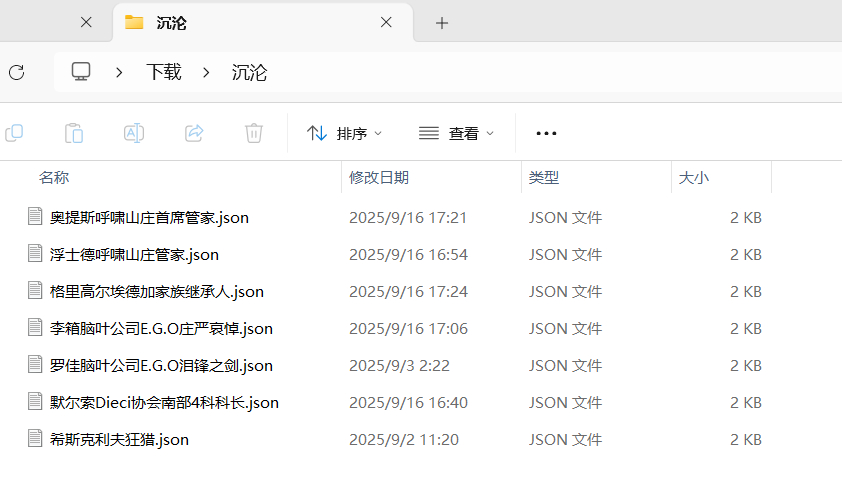
Task: Open the 排序 sort dropdown
Action: [x=345, y=133]
